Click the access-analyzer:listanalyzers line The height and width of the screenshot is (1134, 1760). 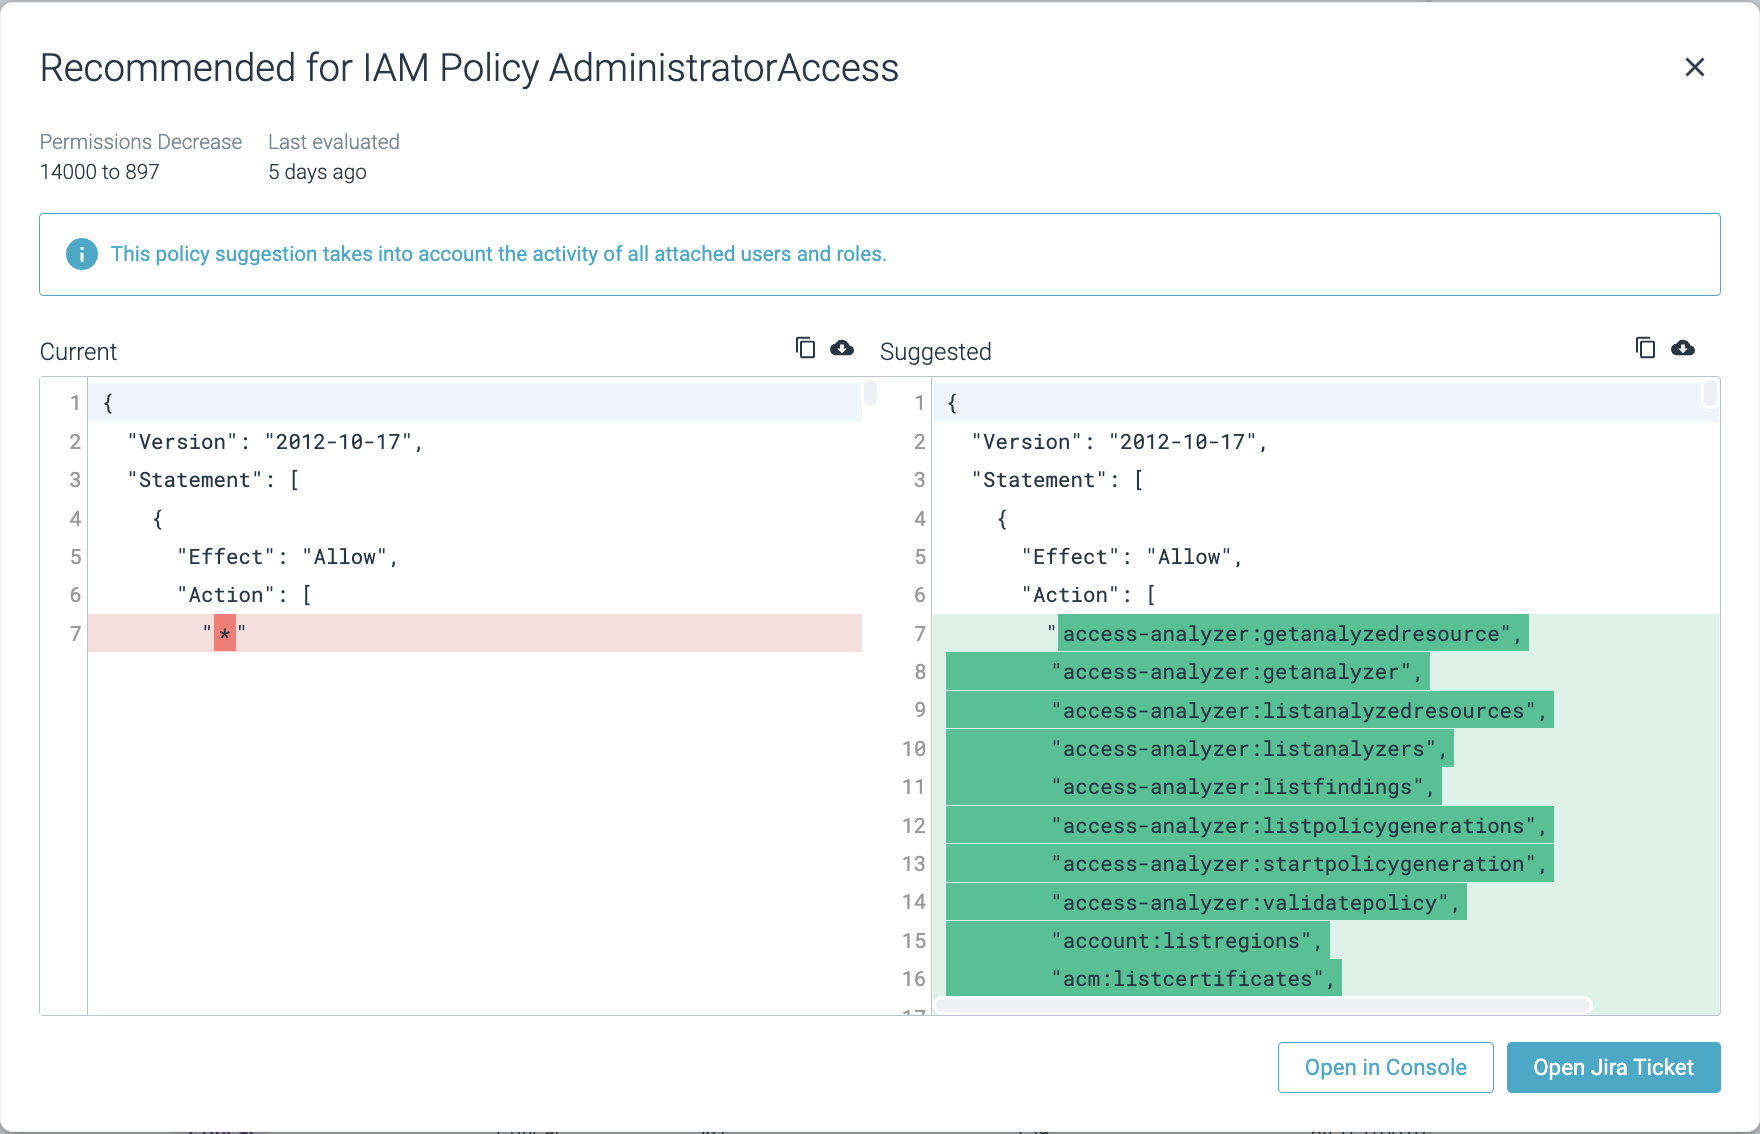click(1326, 748)
